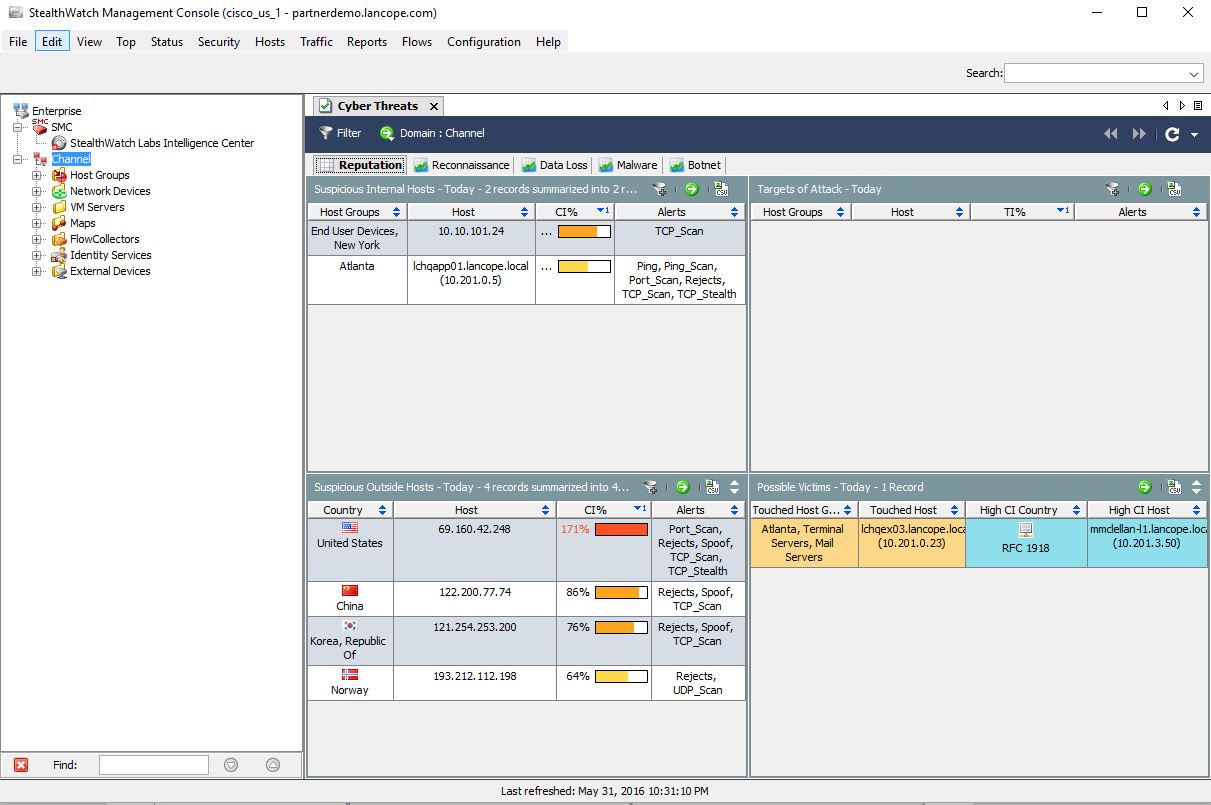The width and height of the screenshot is (1211, 805).
Task: Select the Reputation tab
Action: [360, 165]
